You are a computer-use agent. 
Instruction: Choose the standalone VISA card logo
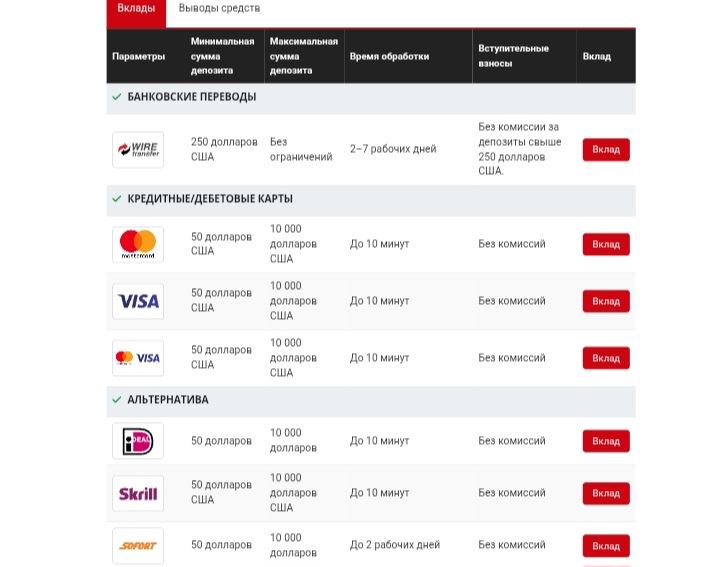(138, 301)
